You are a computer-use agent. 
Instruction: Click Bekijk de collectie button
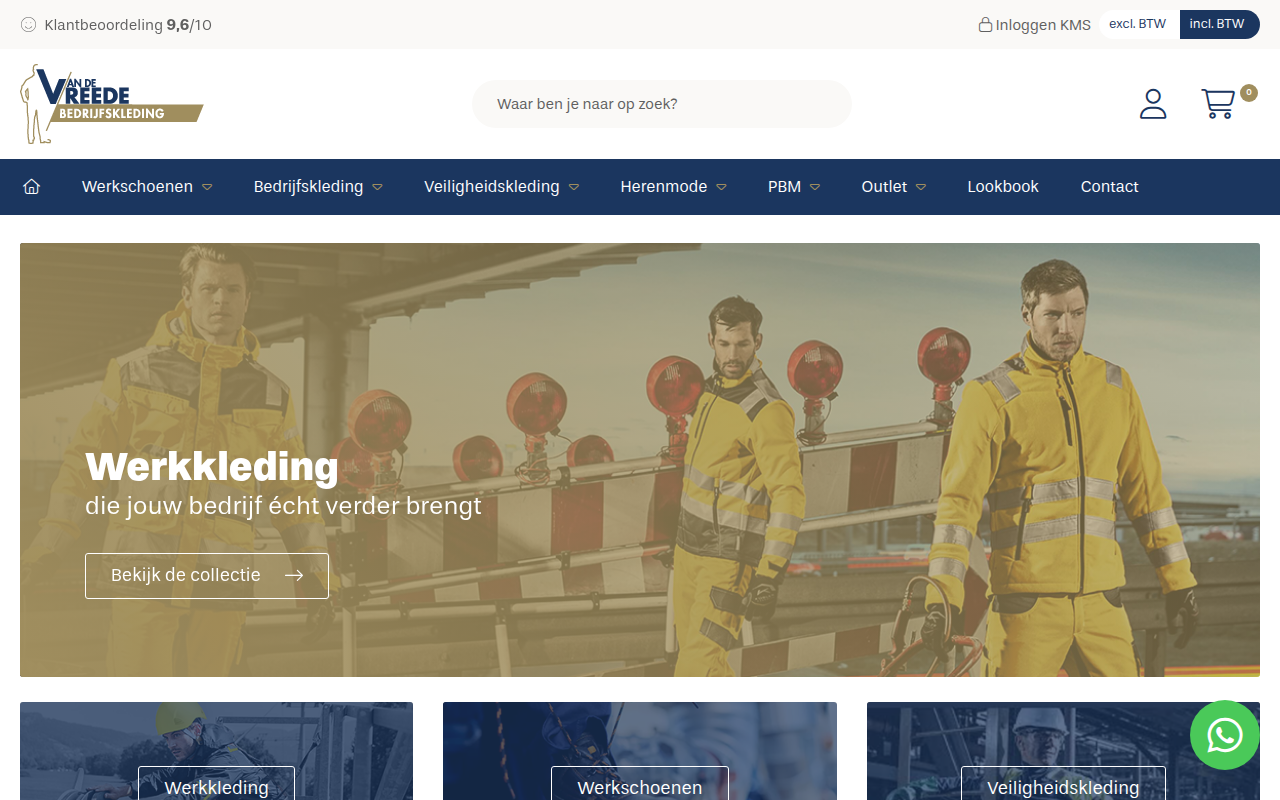(207, 576)
